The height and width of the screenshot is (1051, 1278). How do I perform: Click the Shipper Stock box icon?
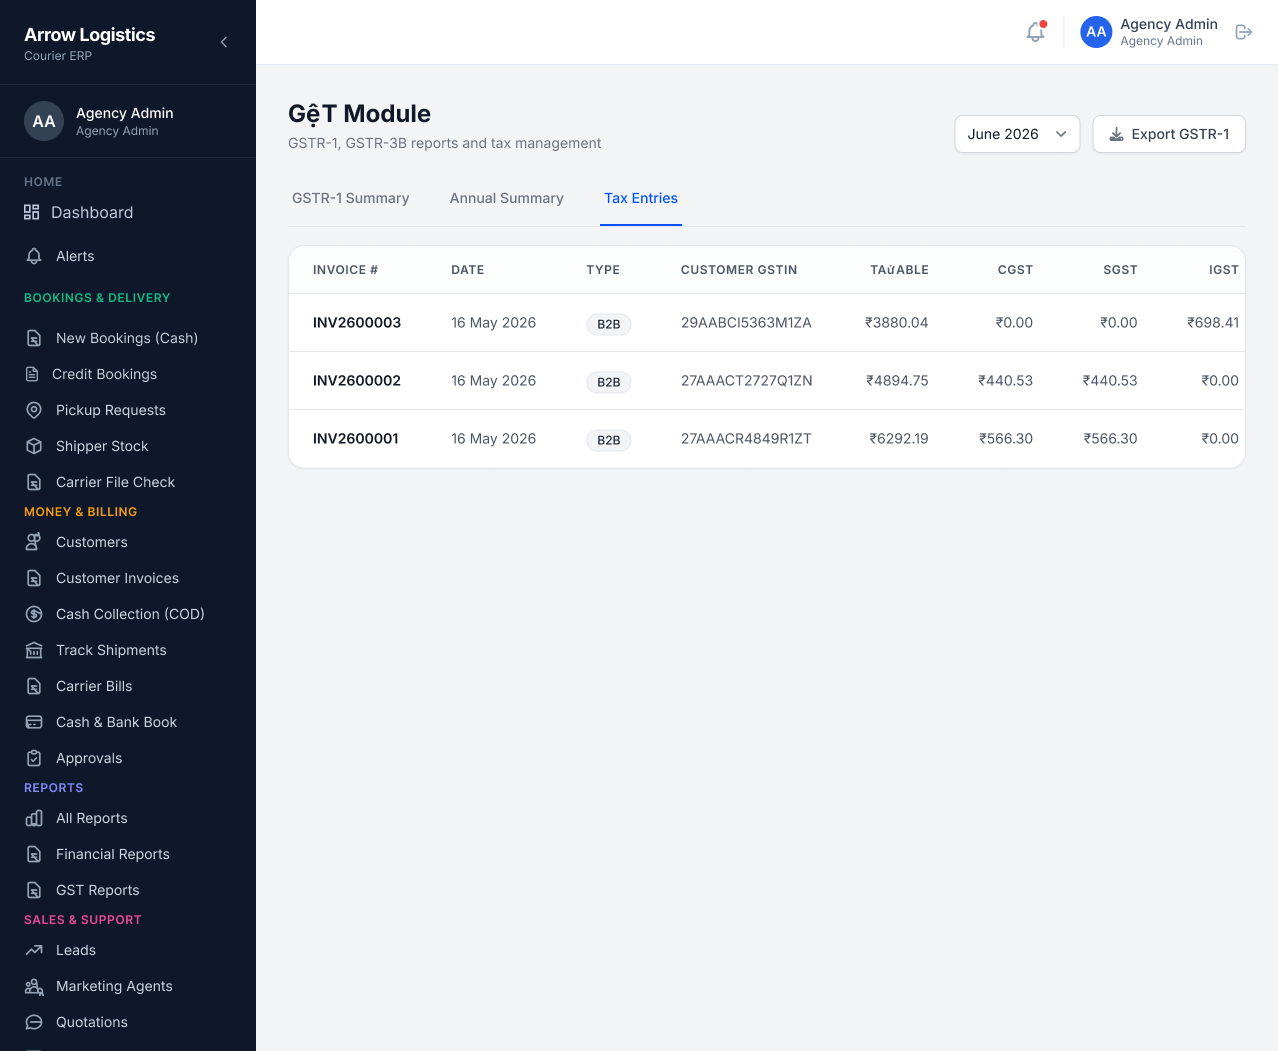[x=34, y=446]
